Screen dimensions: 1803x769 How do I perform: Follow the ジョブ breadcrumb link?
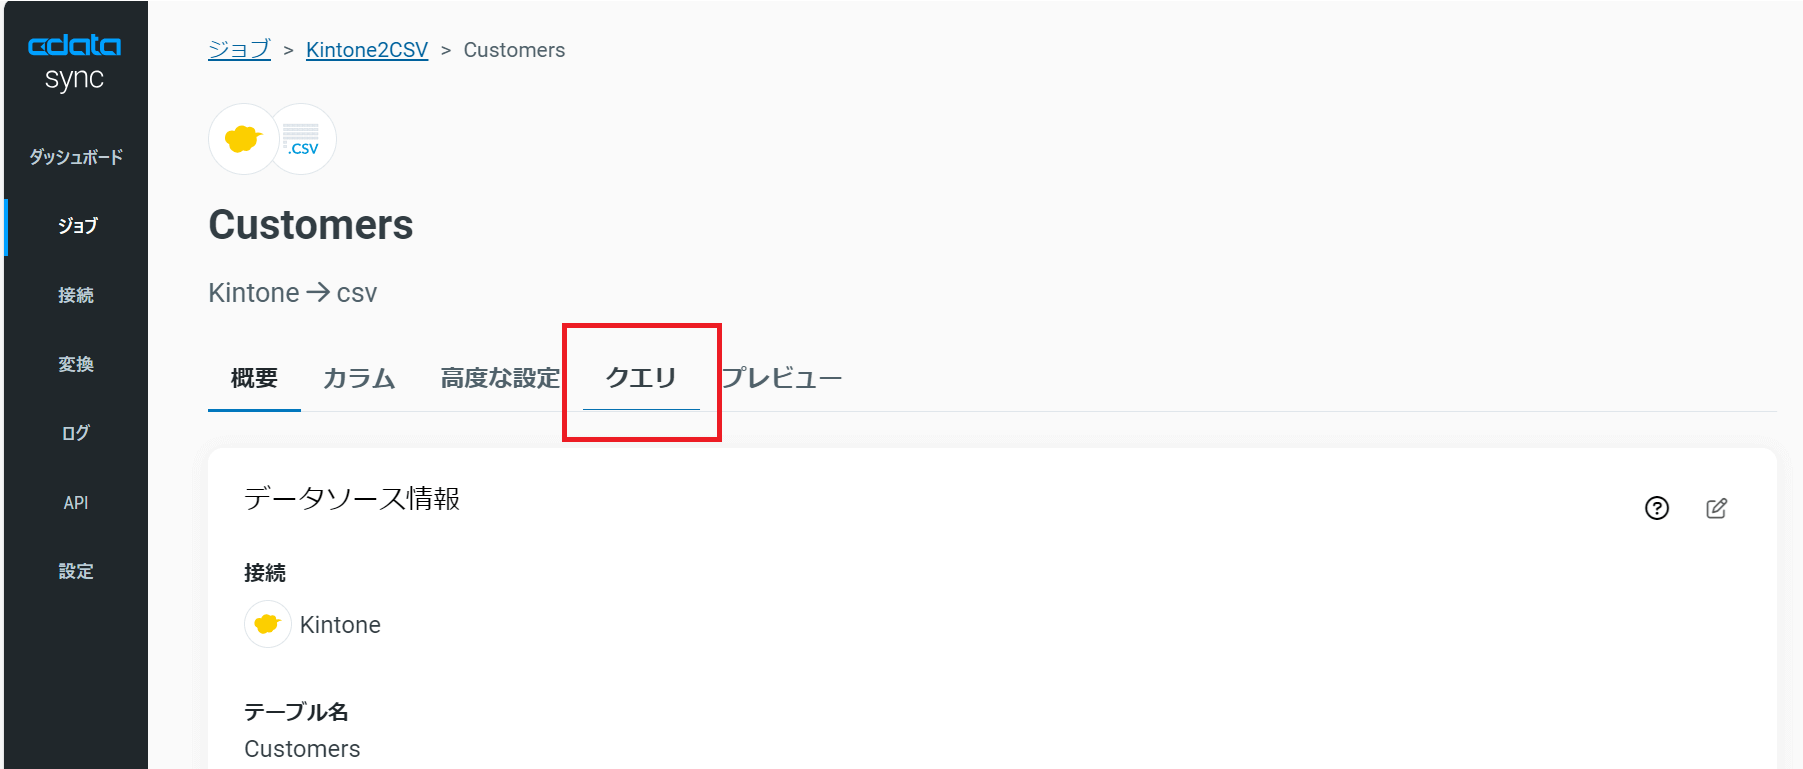(239, 50)
